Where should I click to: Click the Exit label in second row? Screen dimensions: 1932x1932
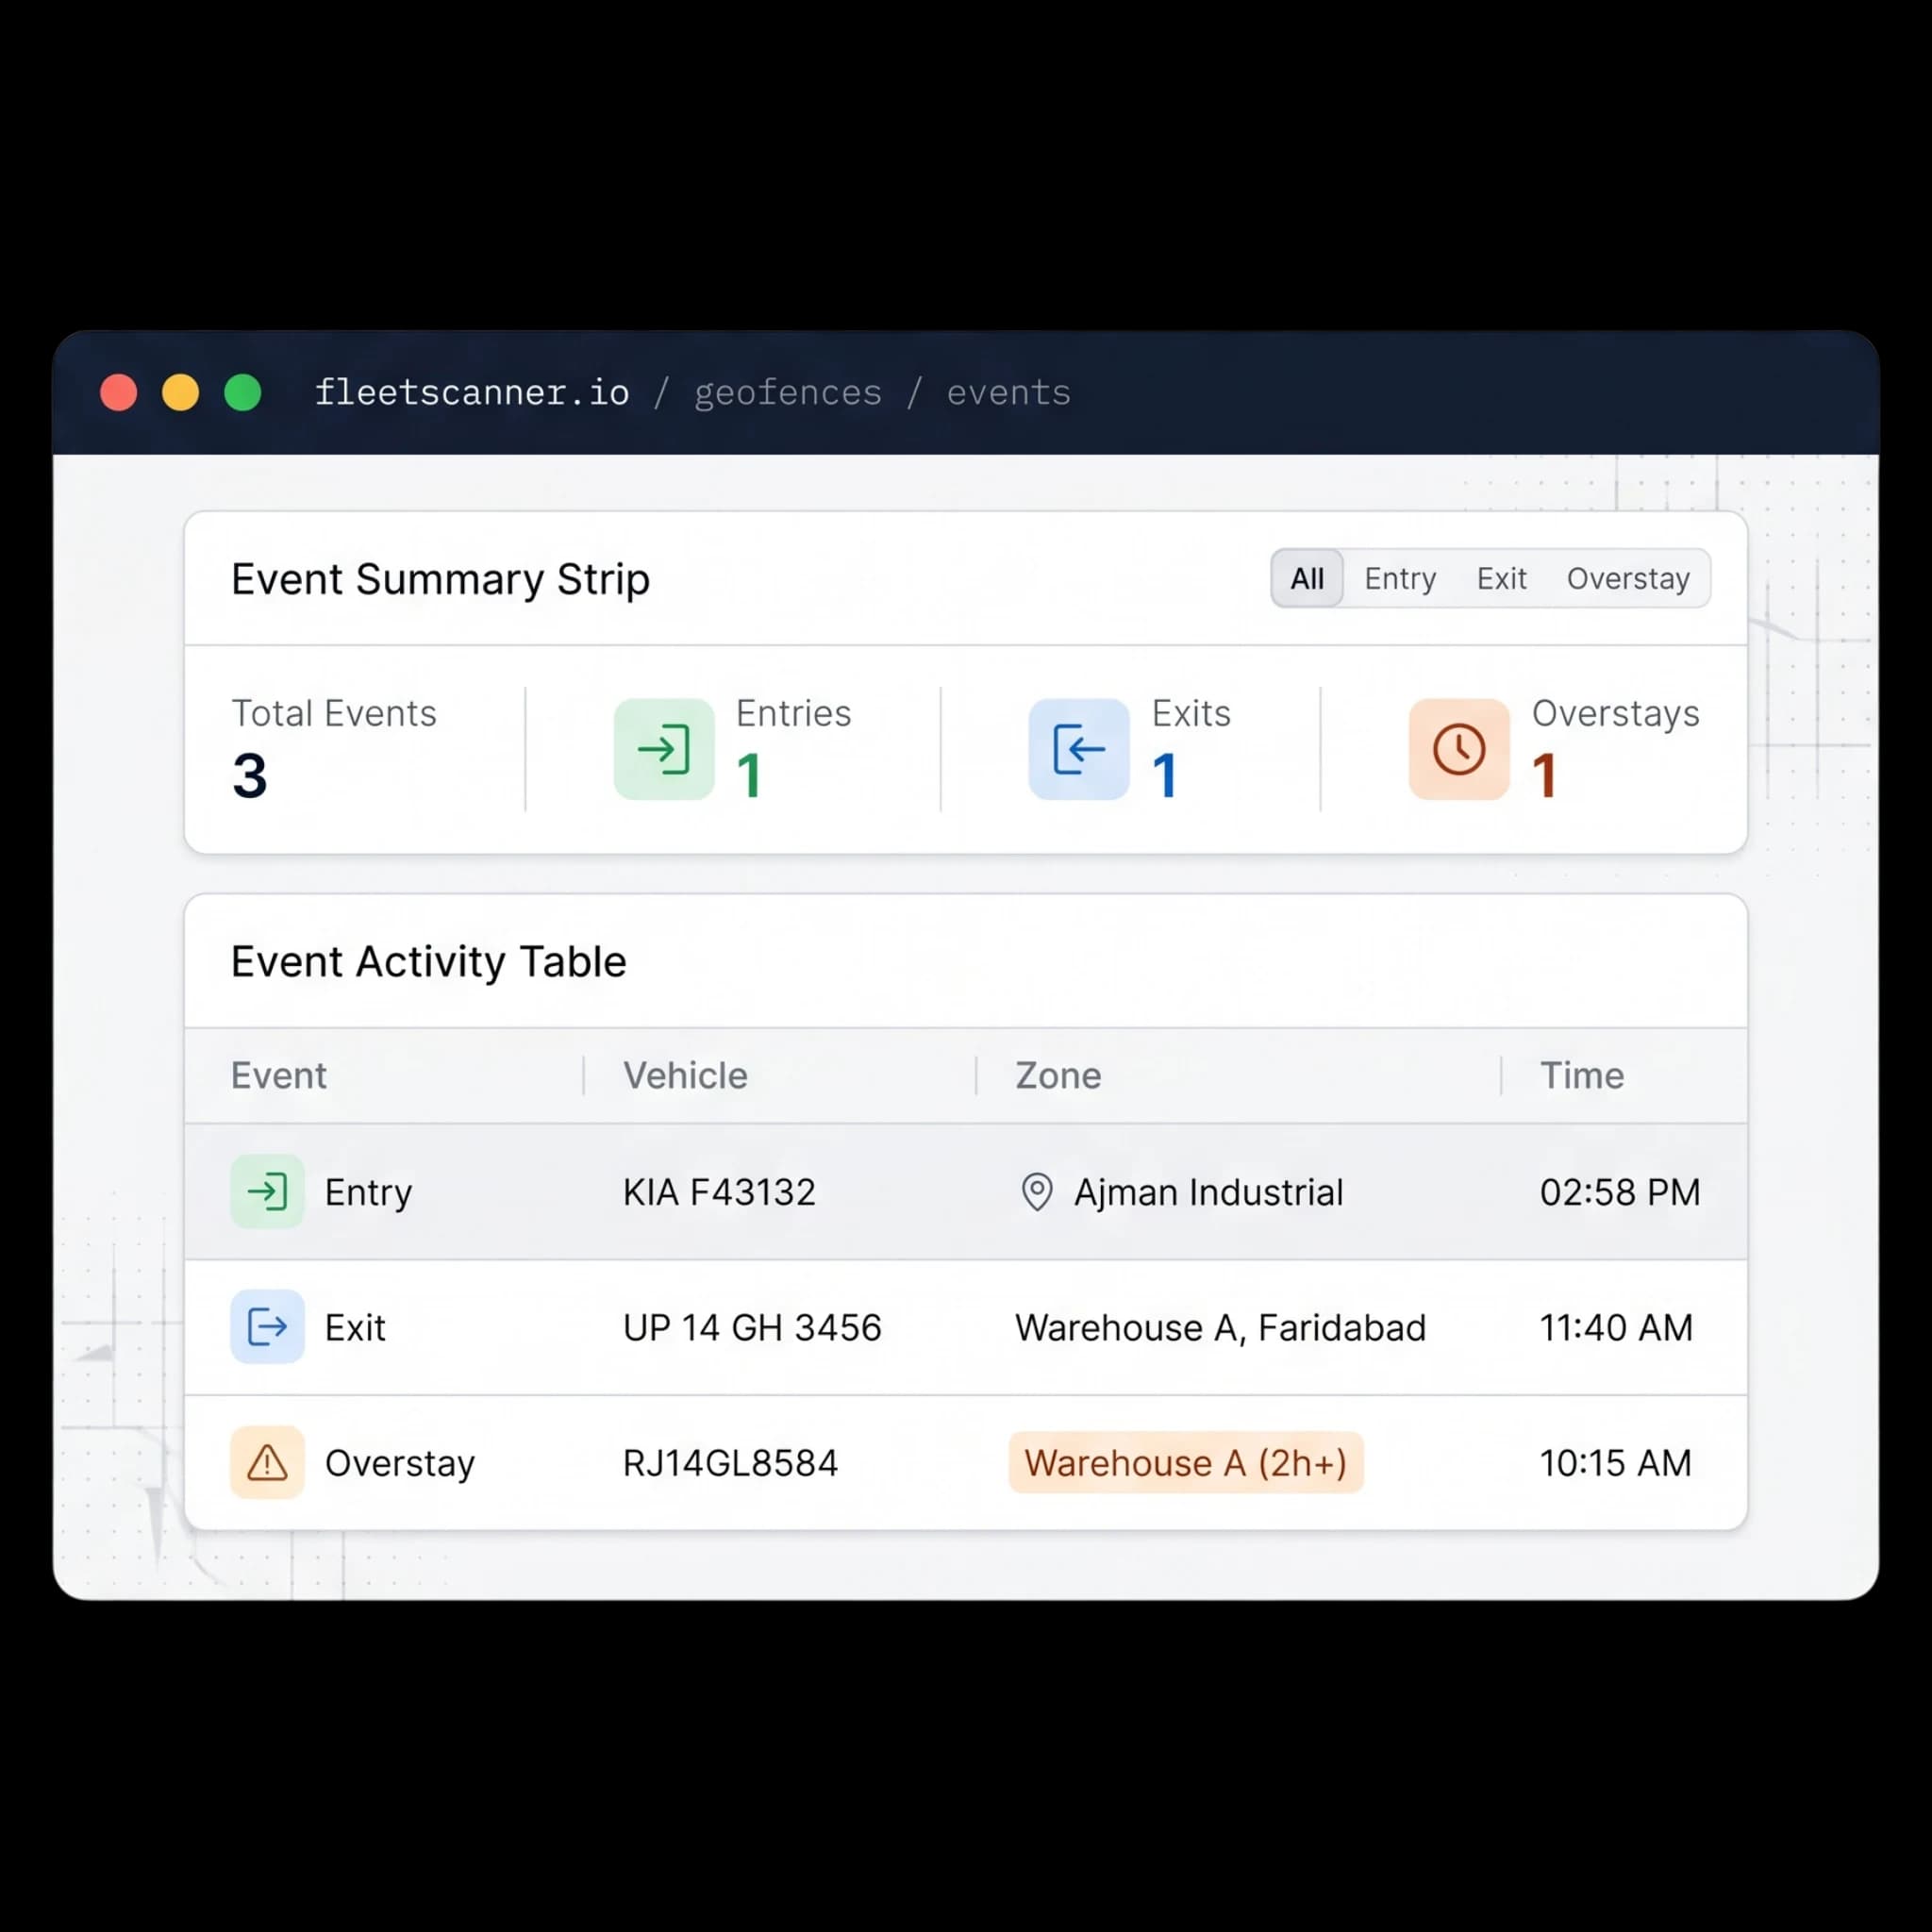[355, 1327]
